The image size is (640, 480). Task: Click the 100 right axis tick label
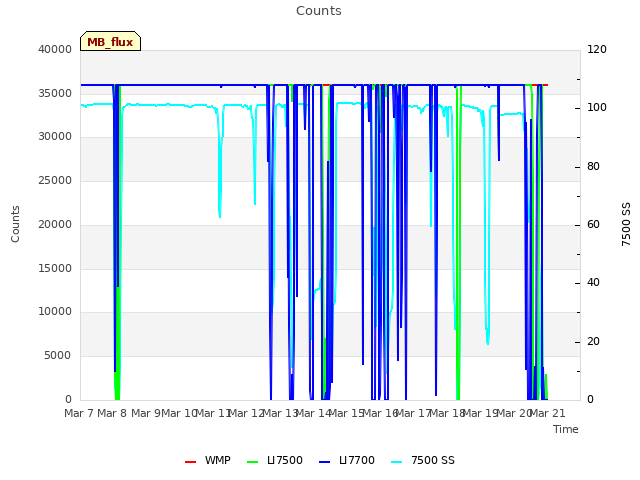(597, 108)
